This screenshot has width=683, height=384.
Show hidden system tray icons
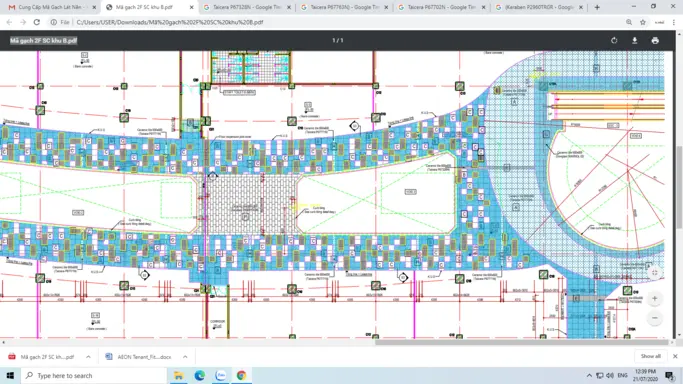589,375
